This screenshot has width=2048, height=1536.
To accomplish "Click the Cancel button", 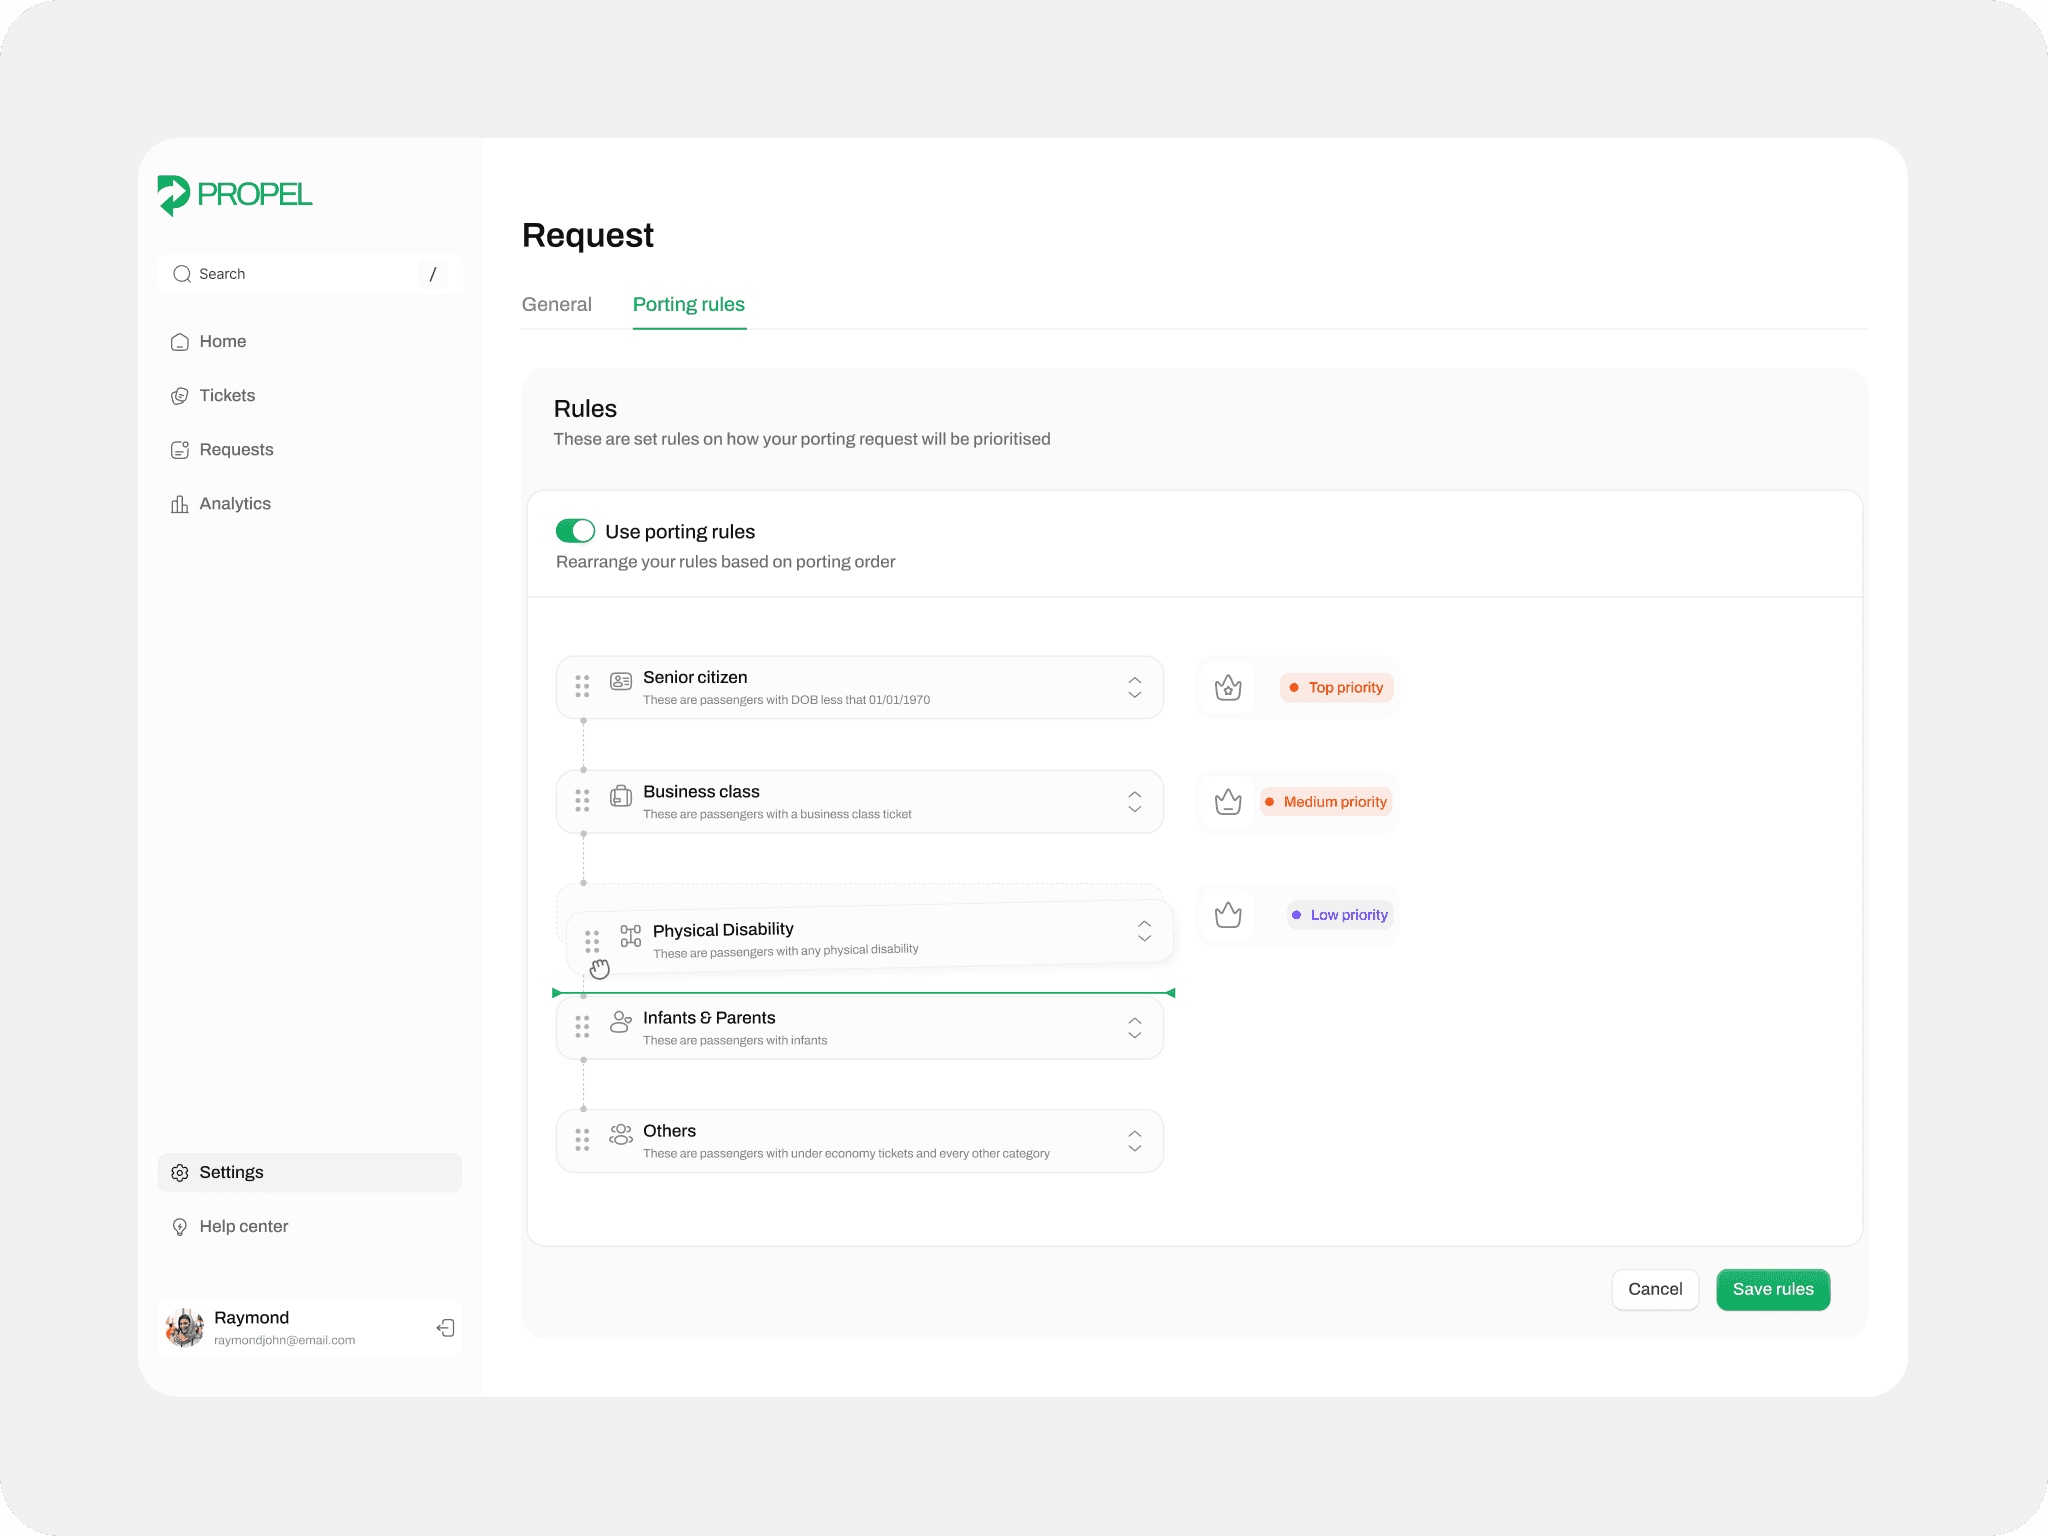I will [1654, 1290].
